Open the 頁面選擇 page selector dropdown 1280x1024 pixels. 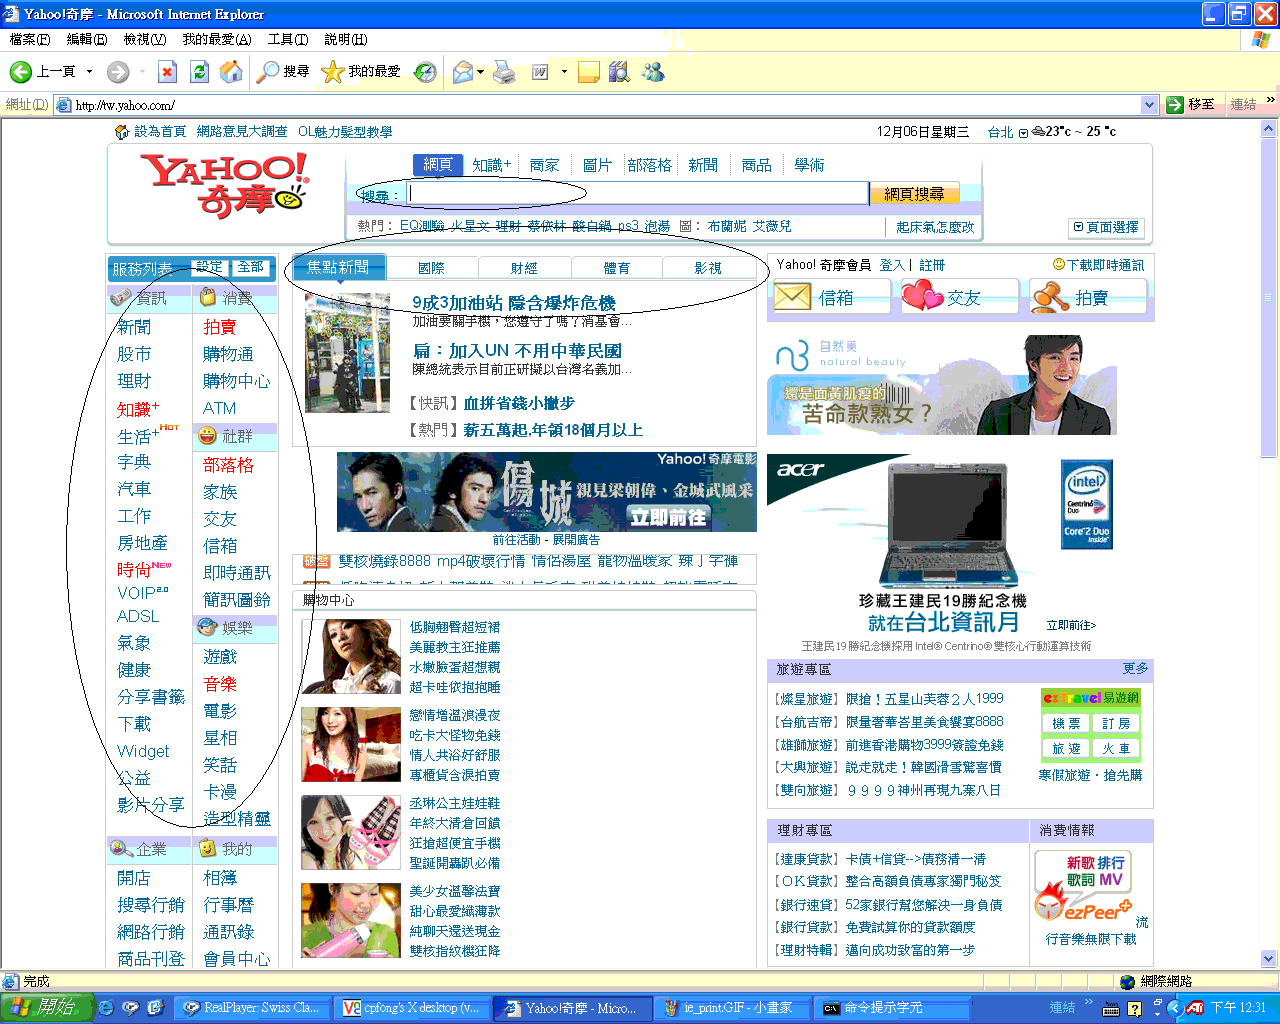coord(1105,227)
